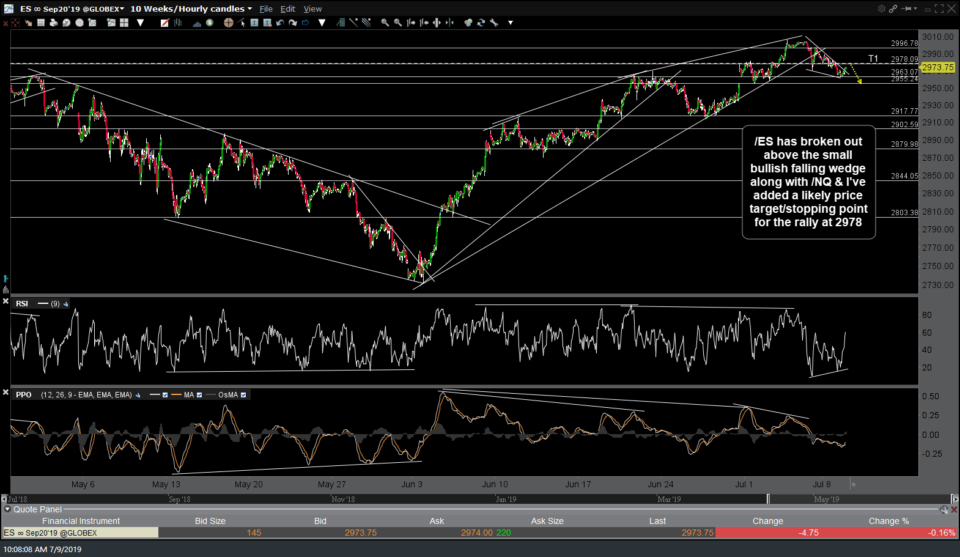Viewport: 960px width, 557px height.
Task: Click the Change % column header
Action: 888,521
